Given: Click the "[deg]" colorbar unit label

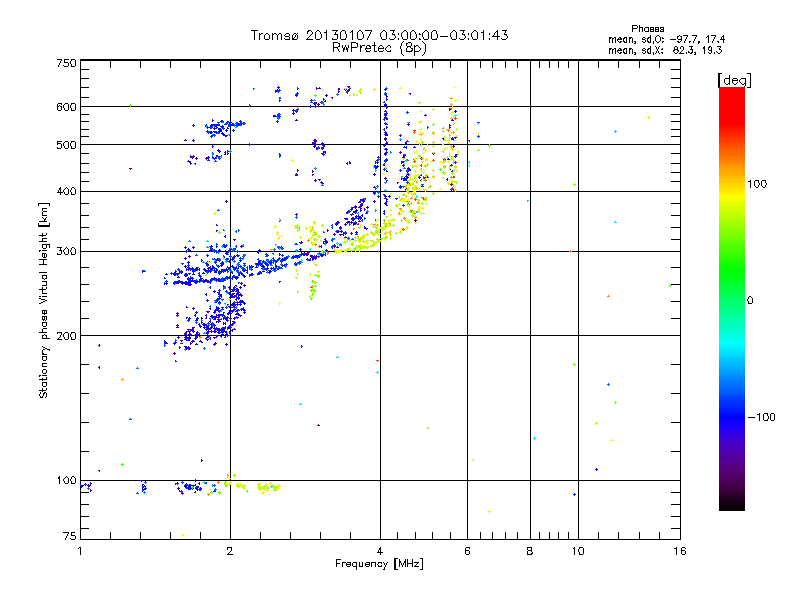Looking at the screenshot, I should [x=734, y=80].
